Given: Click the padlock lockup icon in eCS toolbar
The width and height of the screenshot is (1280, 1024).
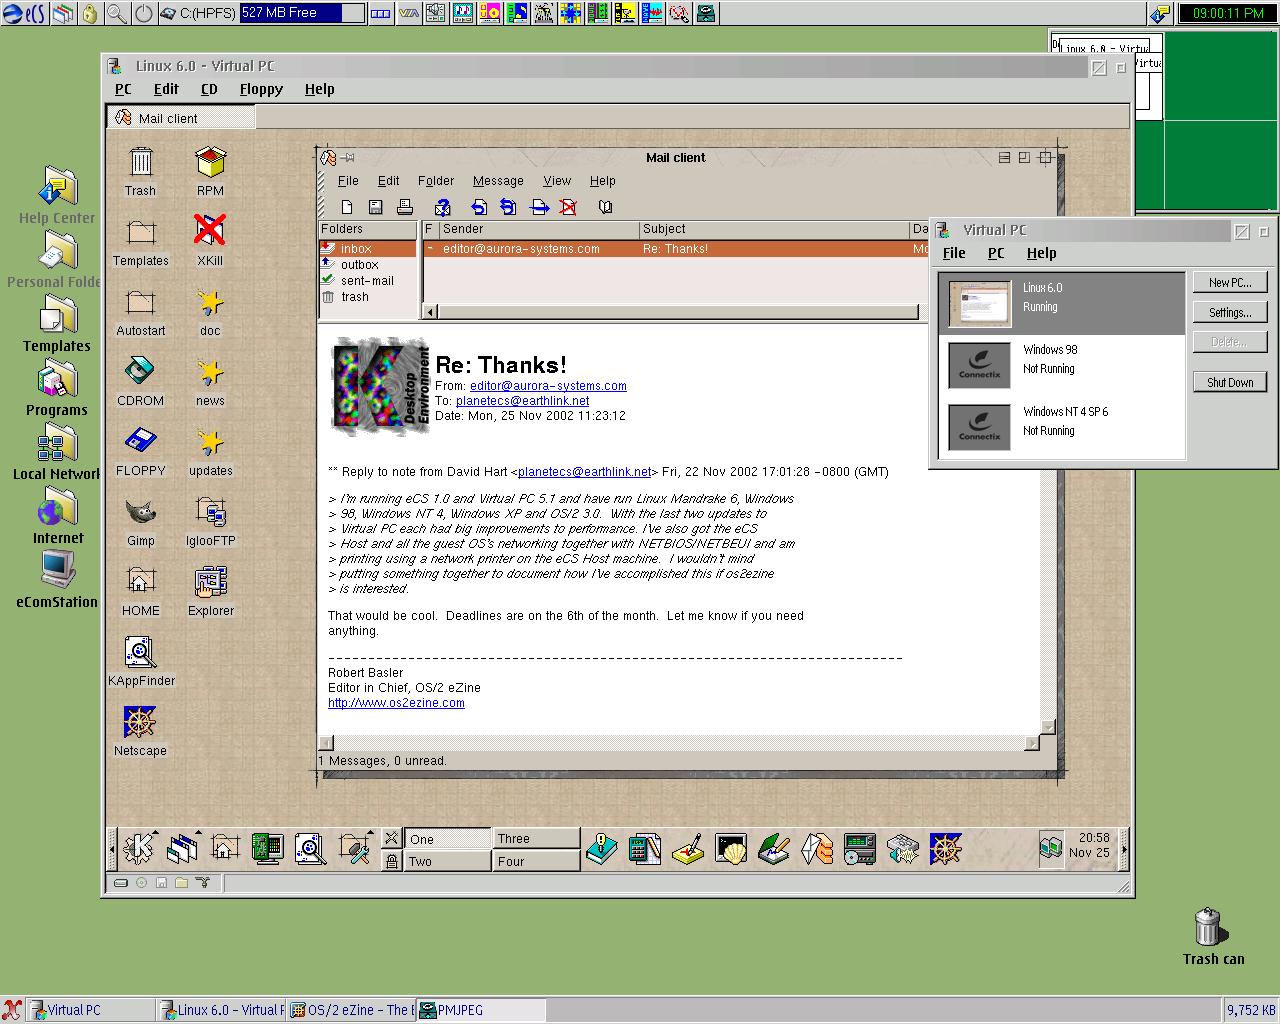Looking at the screenshot, I should (x=90, y=13).
